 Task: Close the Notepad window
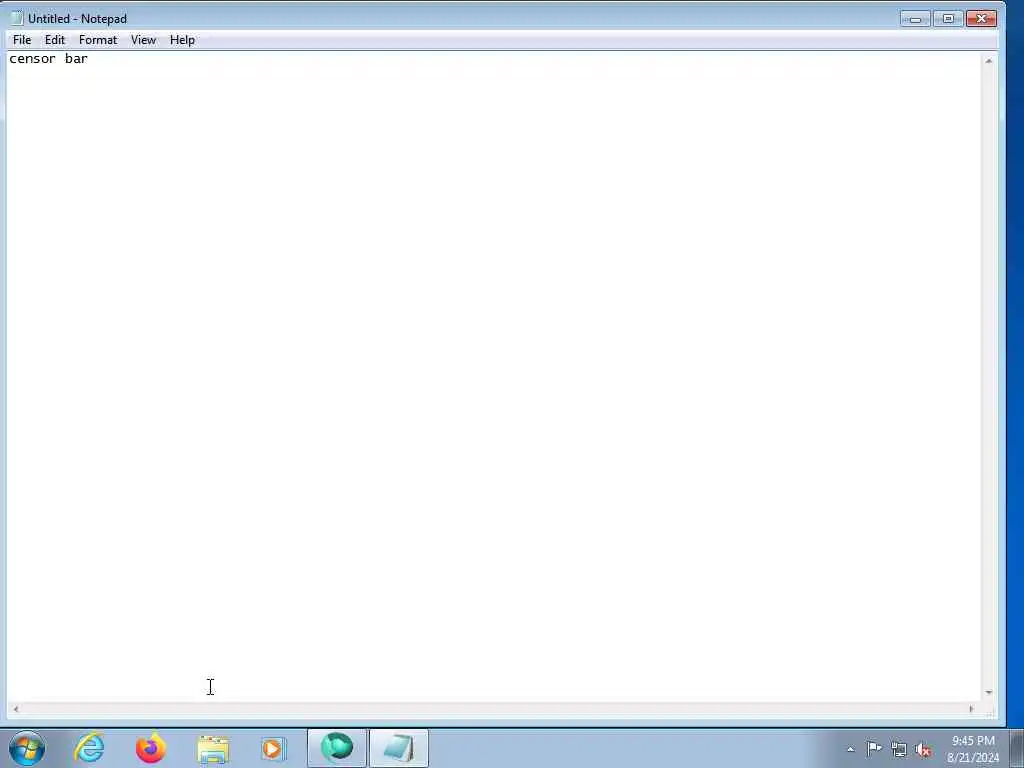981,19
